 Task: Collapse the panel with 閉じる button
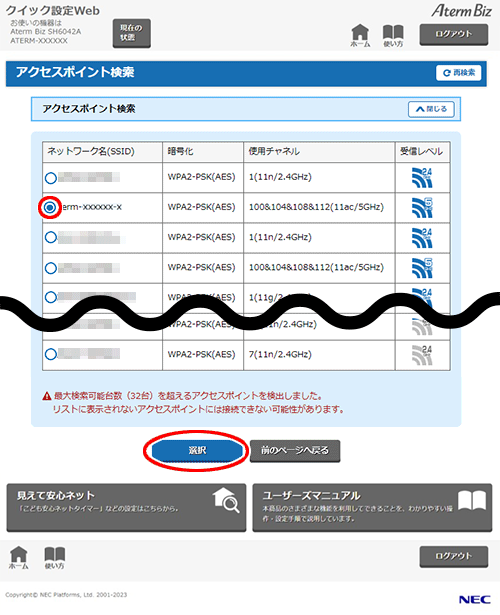tap(431, 109)
